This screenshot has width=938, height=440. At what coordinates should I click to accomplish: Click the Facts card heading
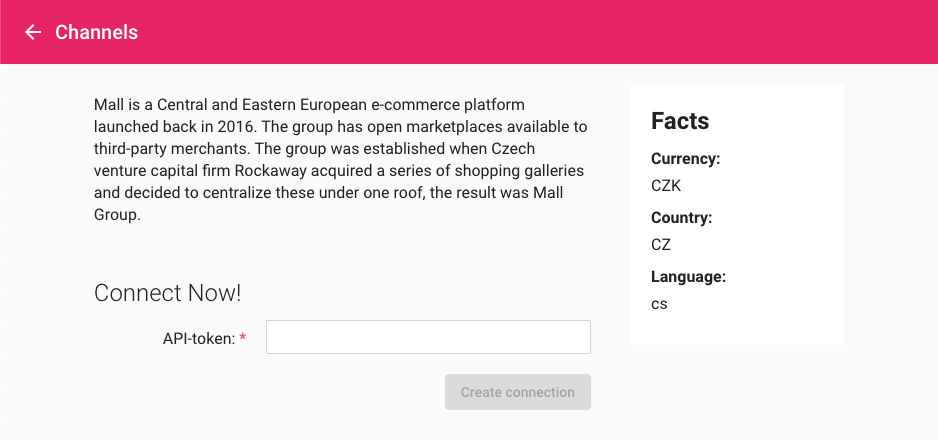680,121
